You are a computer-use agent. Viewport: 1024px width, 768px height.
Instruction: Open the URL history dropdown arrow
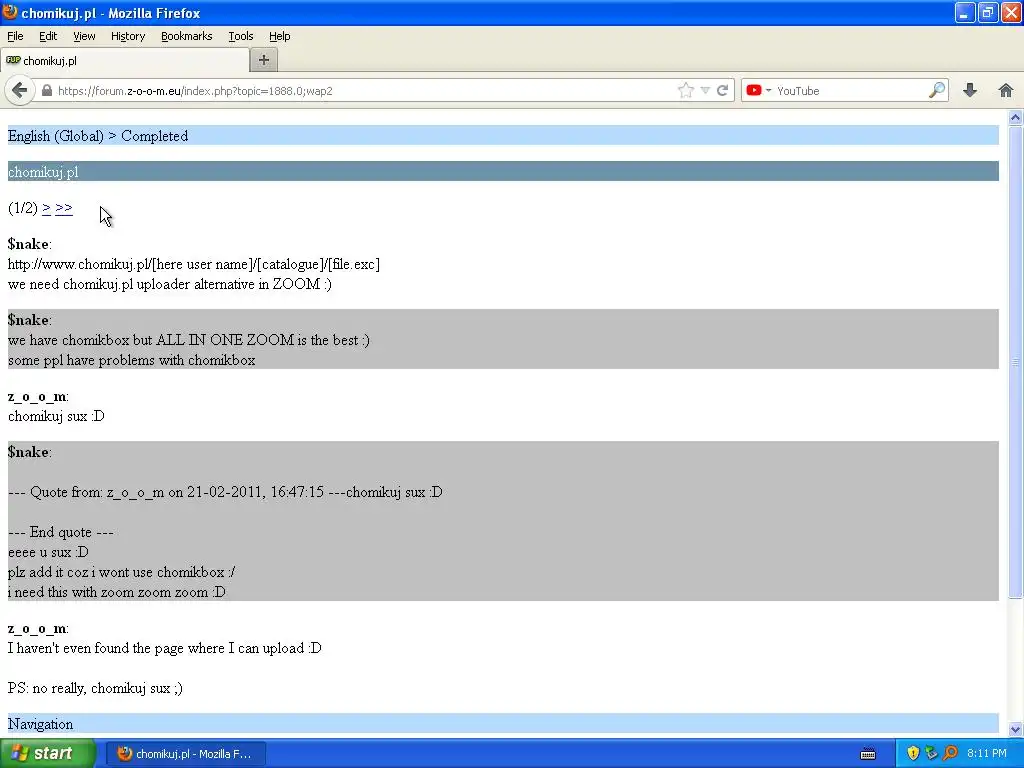coord(705,91)
